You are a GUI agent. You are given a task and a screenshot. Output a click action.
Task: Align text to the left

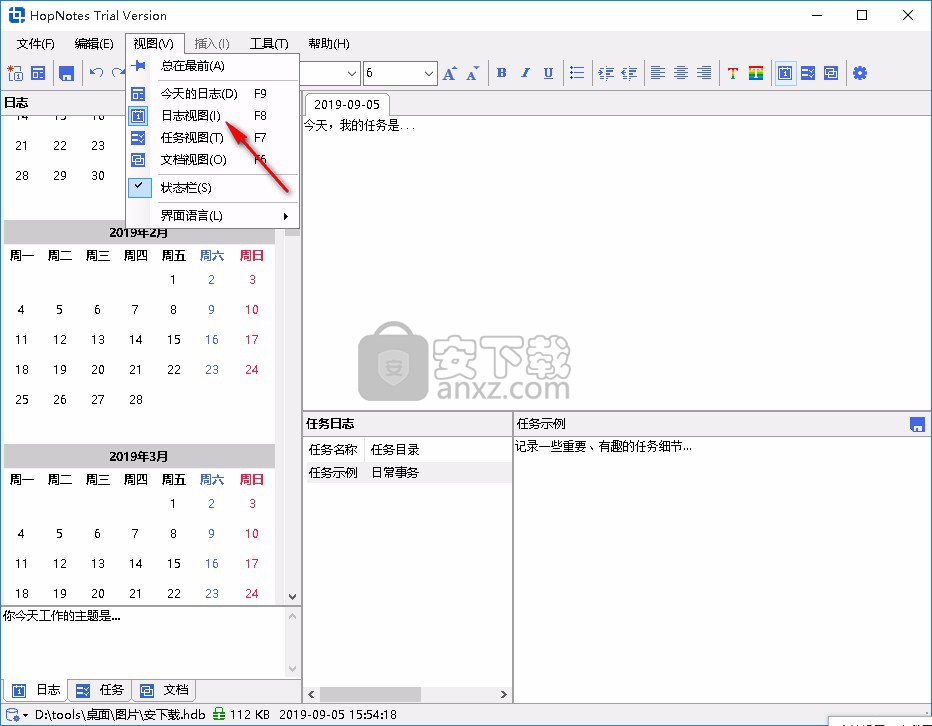point(657,73)
